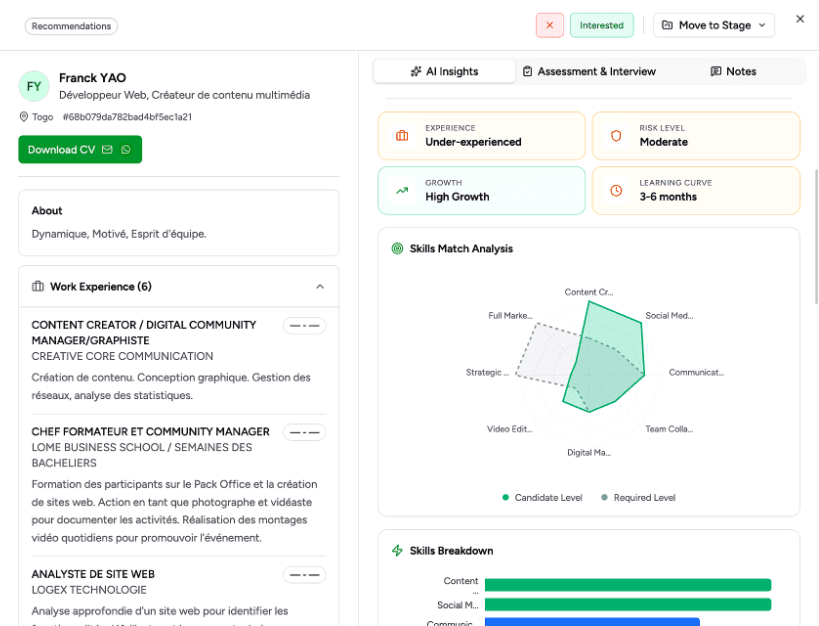Open WhatsApp sharing from Download CV button

point(126,149)
